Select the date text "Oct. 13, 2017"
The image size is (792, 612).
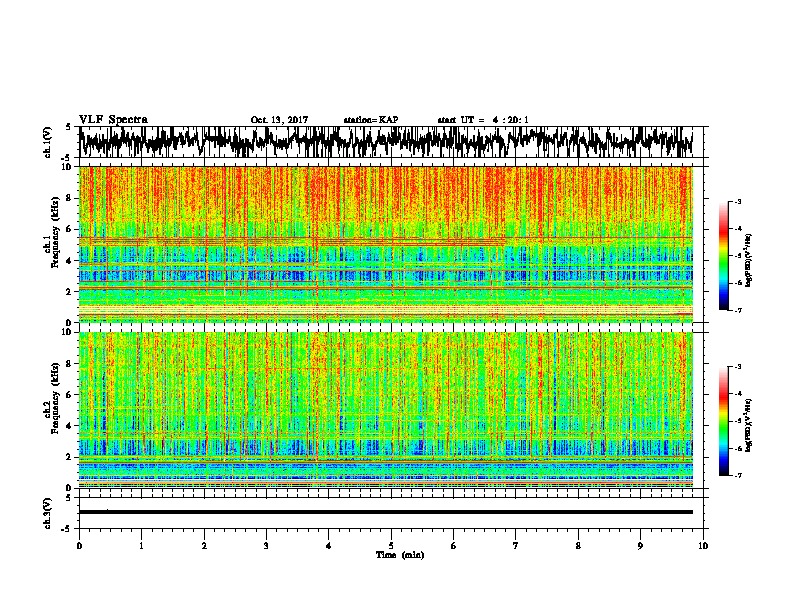click(279, 120)
